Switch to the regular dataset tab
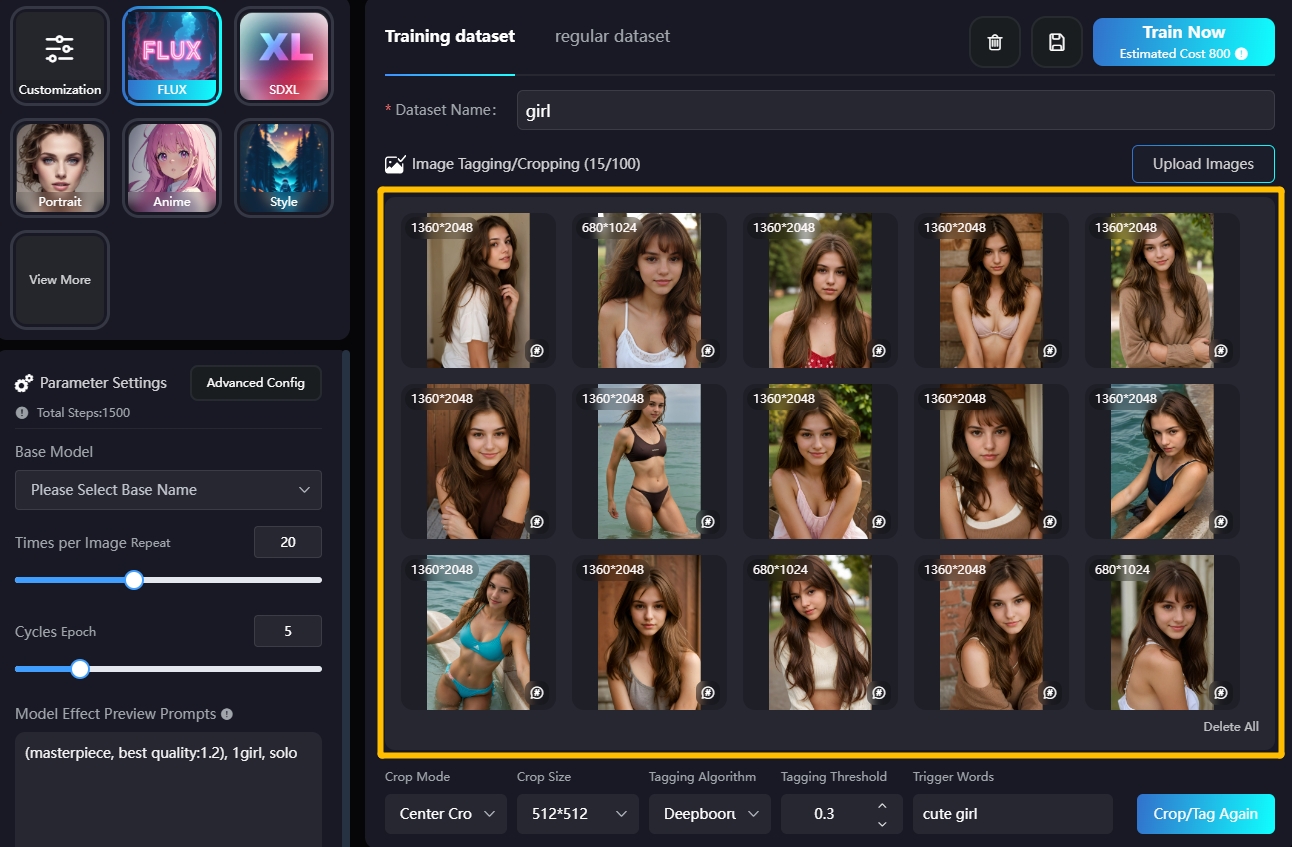The height and width of the screenshot is (847, 1292). pyautogui.click(x=612, y=36)
